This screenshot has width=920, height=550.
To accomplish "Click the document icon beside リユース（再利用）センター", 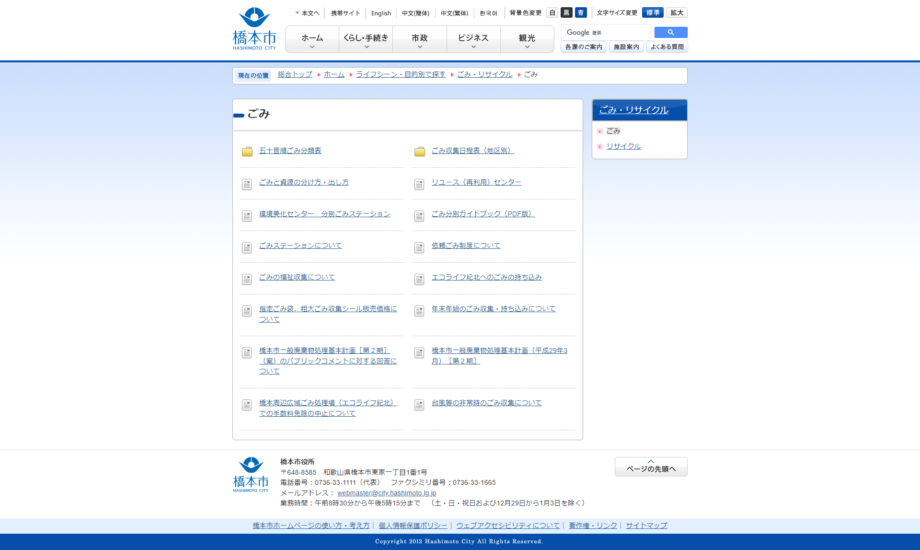I will point(420,184).
